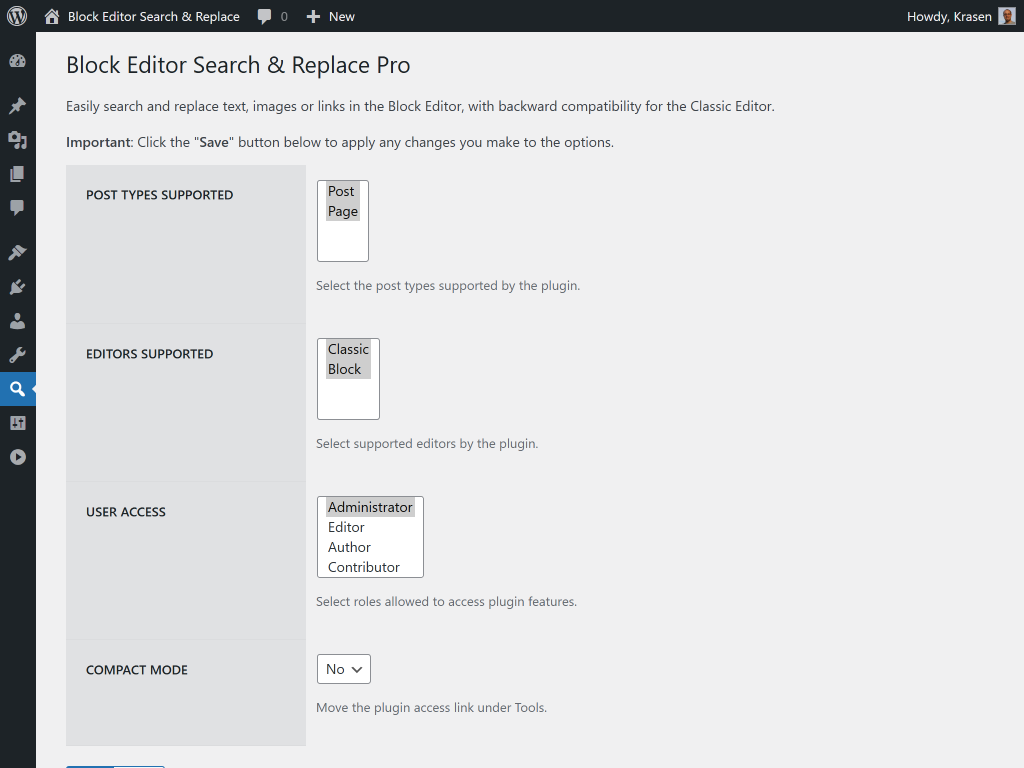Open Appearance via the brush icon
This screenshot has width=1024, height=768.
[18, 252]
